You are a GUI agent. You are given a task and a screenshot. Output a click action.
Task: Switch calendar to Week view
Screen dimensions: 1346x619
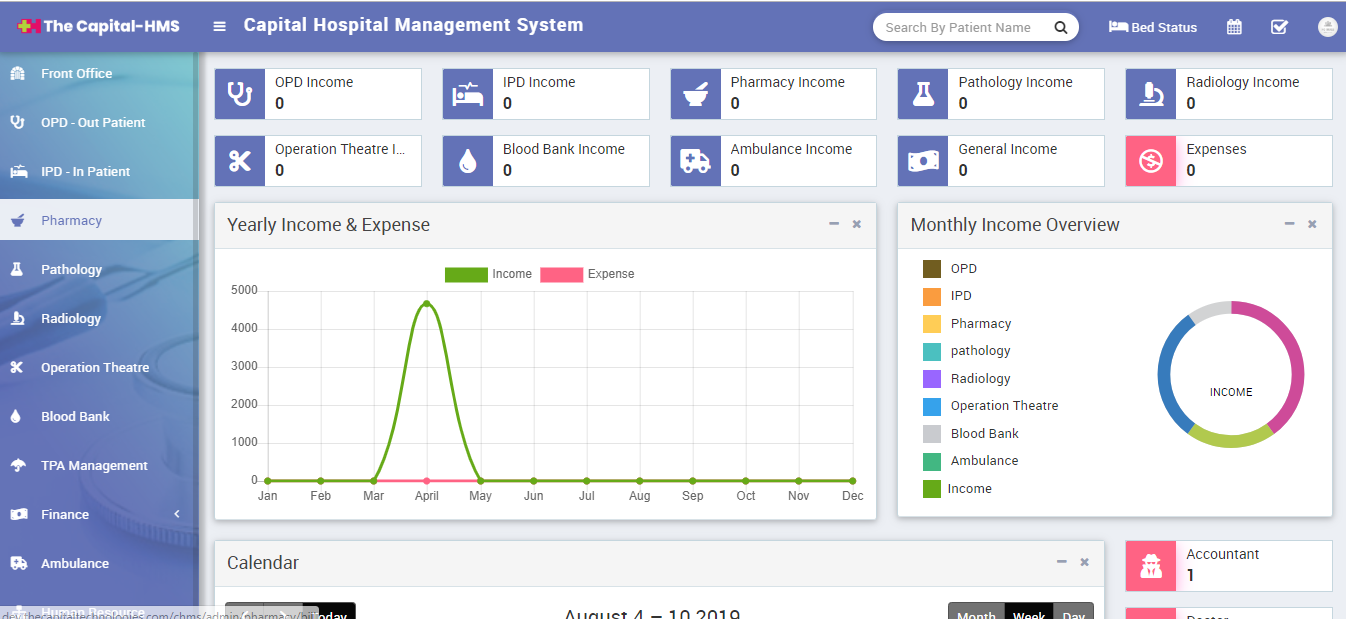pos(1028,613)
